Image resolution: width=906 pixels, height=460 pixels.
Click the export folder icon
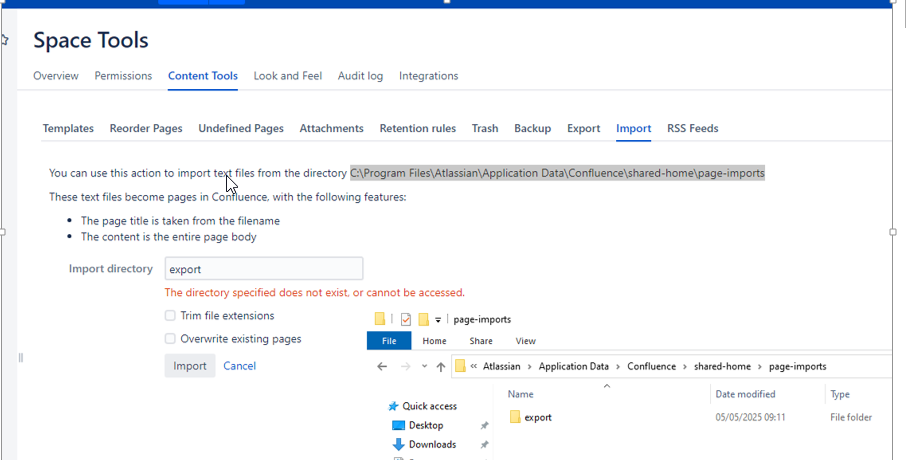pos(515,417)
